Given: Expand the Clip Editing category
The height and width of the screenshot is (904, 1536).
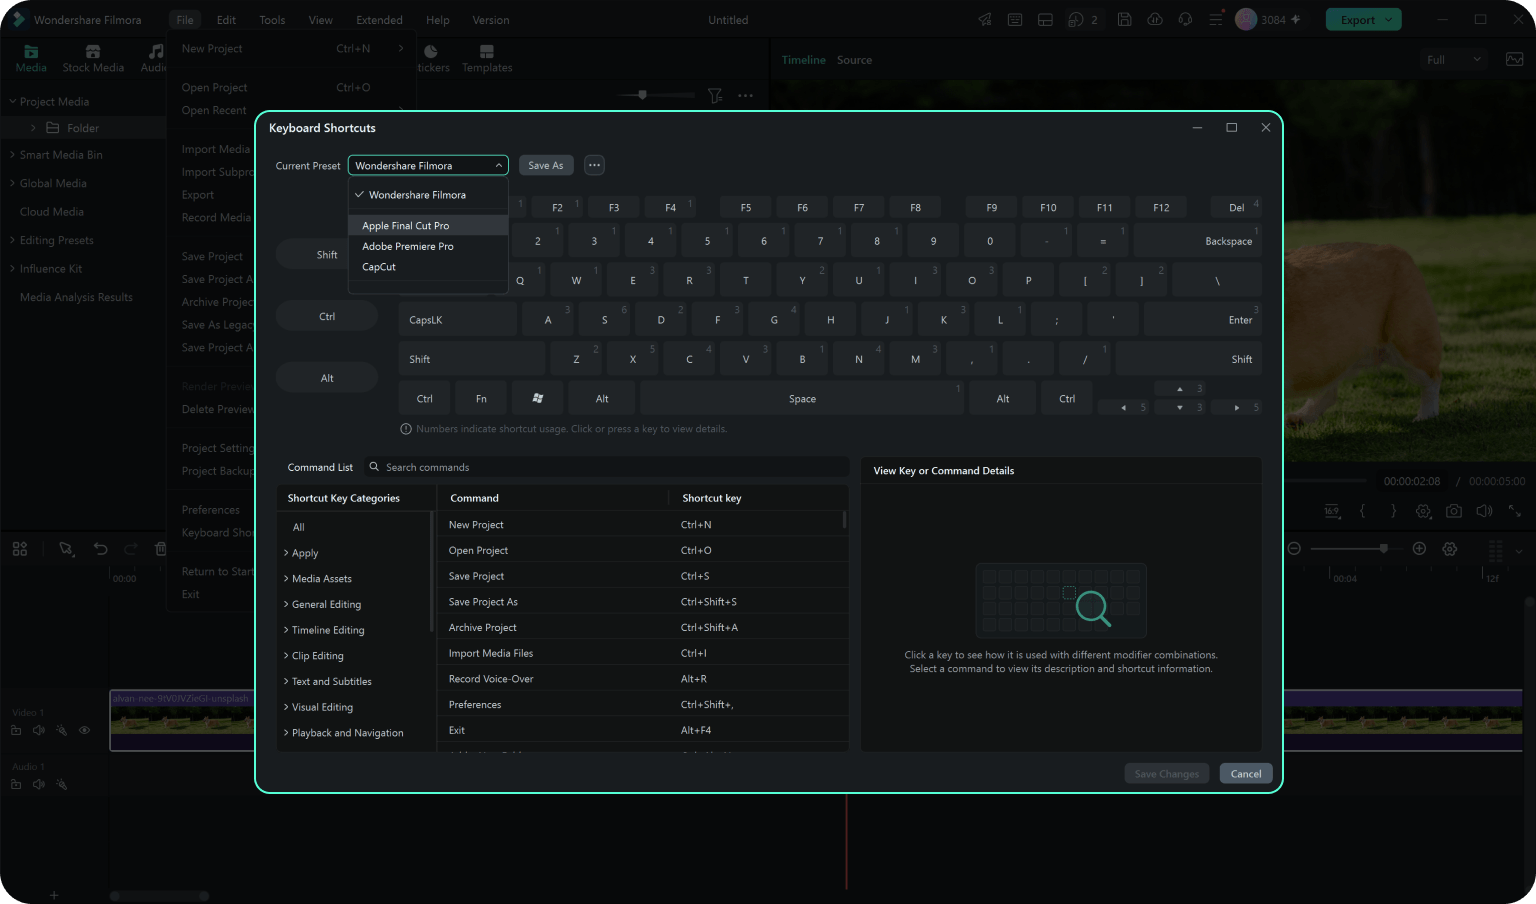Looking at the screenshot, I should (286, 656).
